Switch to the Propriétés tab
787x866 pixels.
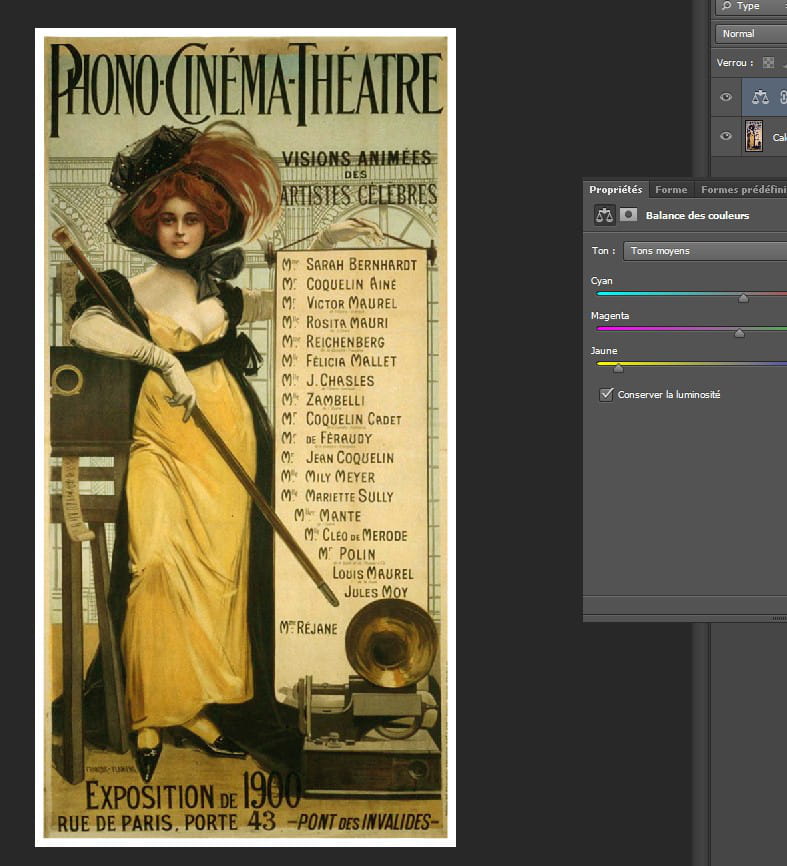[x=615, y=189]
